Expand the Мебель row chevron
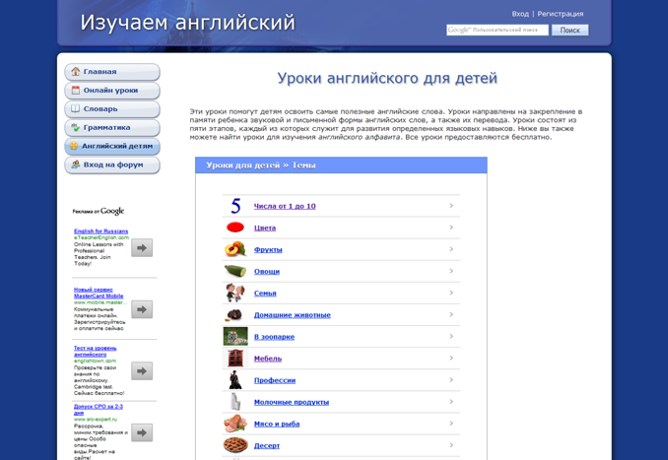This screenshot has height=460, width=668. tap(451, 358)
